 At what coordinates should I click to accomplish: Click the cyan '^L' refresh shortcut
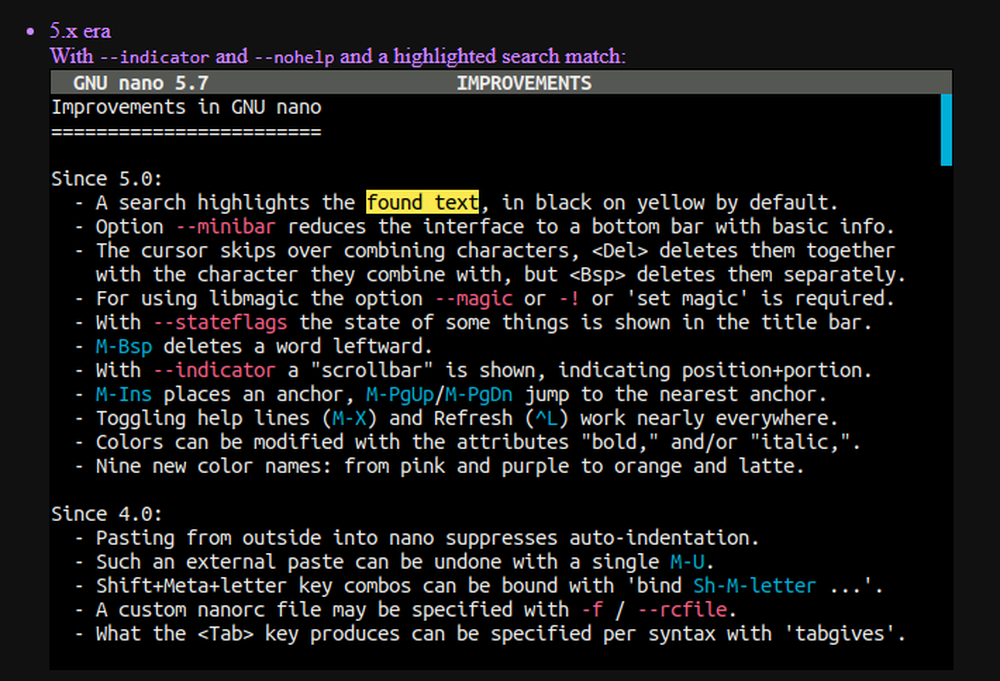pos(547,418)
